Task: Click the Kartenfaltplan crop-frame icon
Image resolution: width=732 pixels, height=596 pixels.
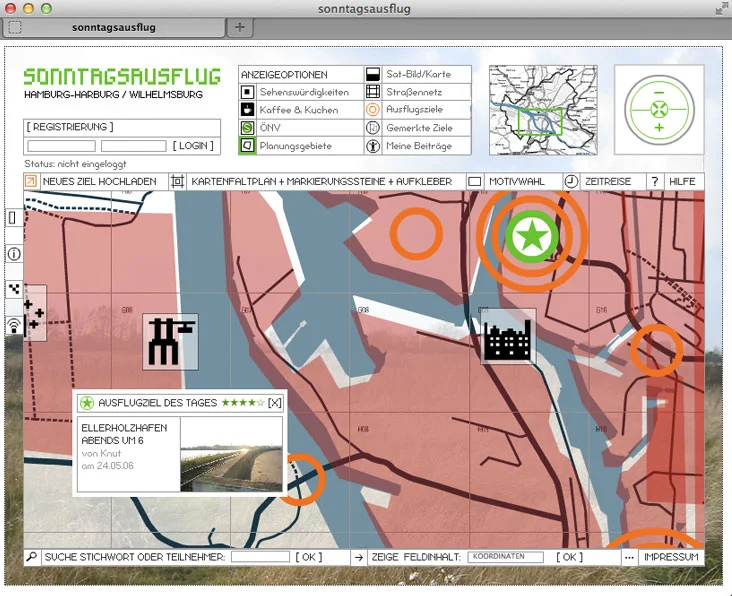Action: 177,181
